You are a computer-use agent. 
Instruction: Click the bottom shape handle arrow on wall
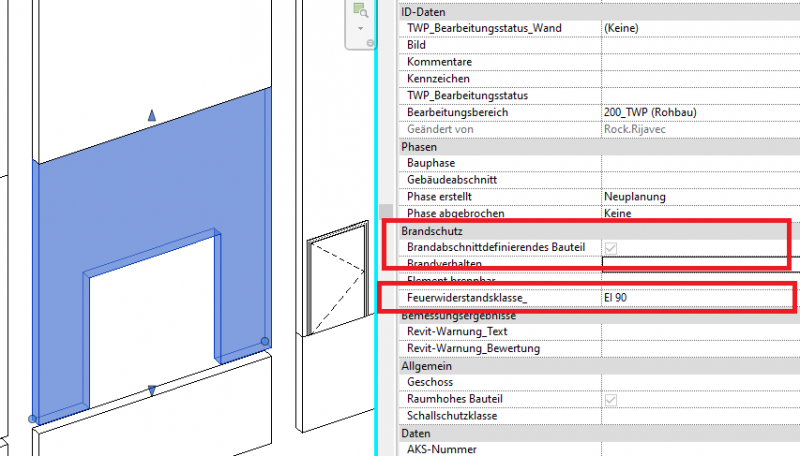[x=152, y=391]
